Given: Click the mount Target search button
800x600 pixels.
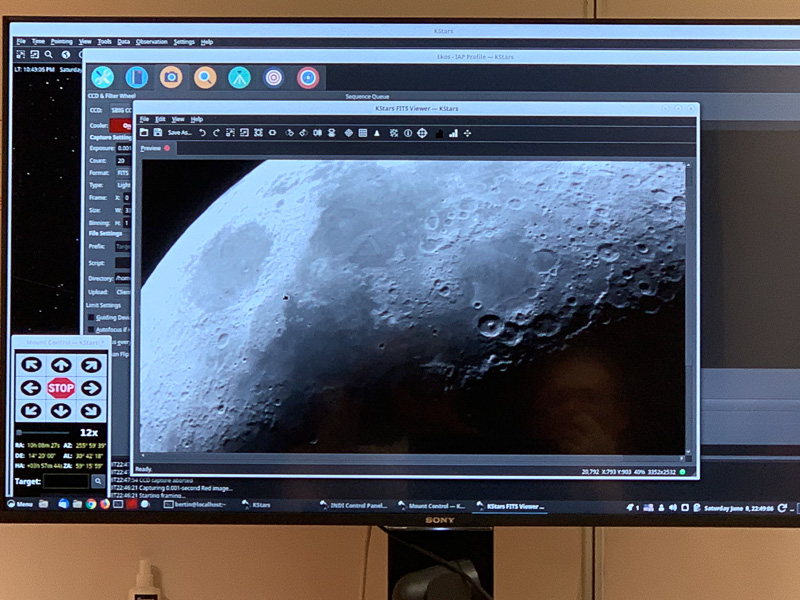Looking at the screenshot, I should pyautogui.click(x=98, y=481).
